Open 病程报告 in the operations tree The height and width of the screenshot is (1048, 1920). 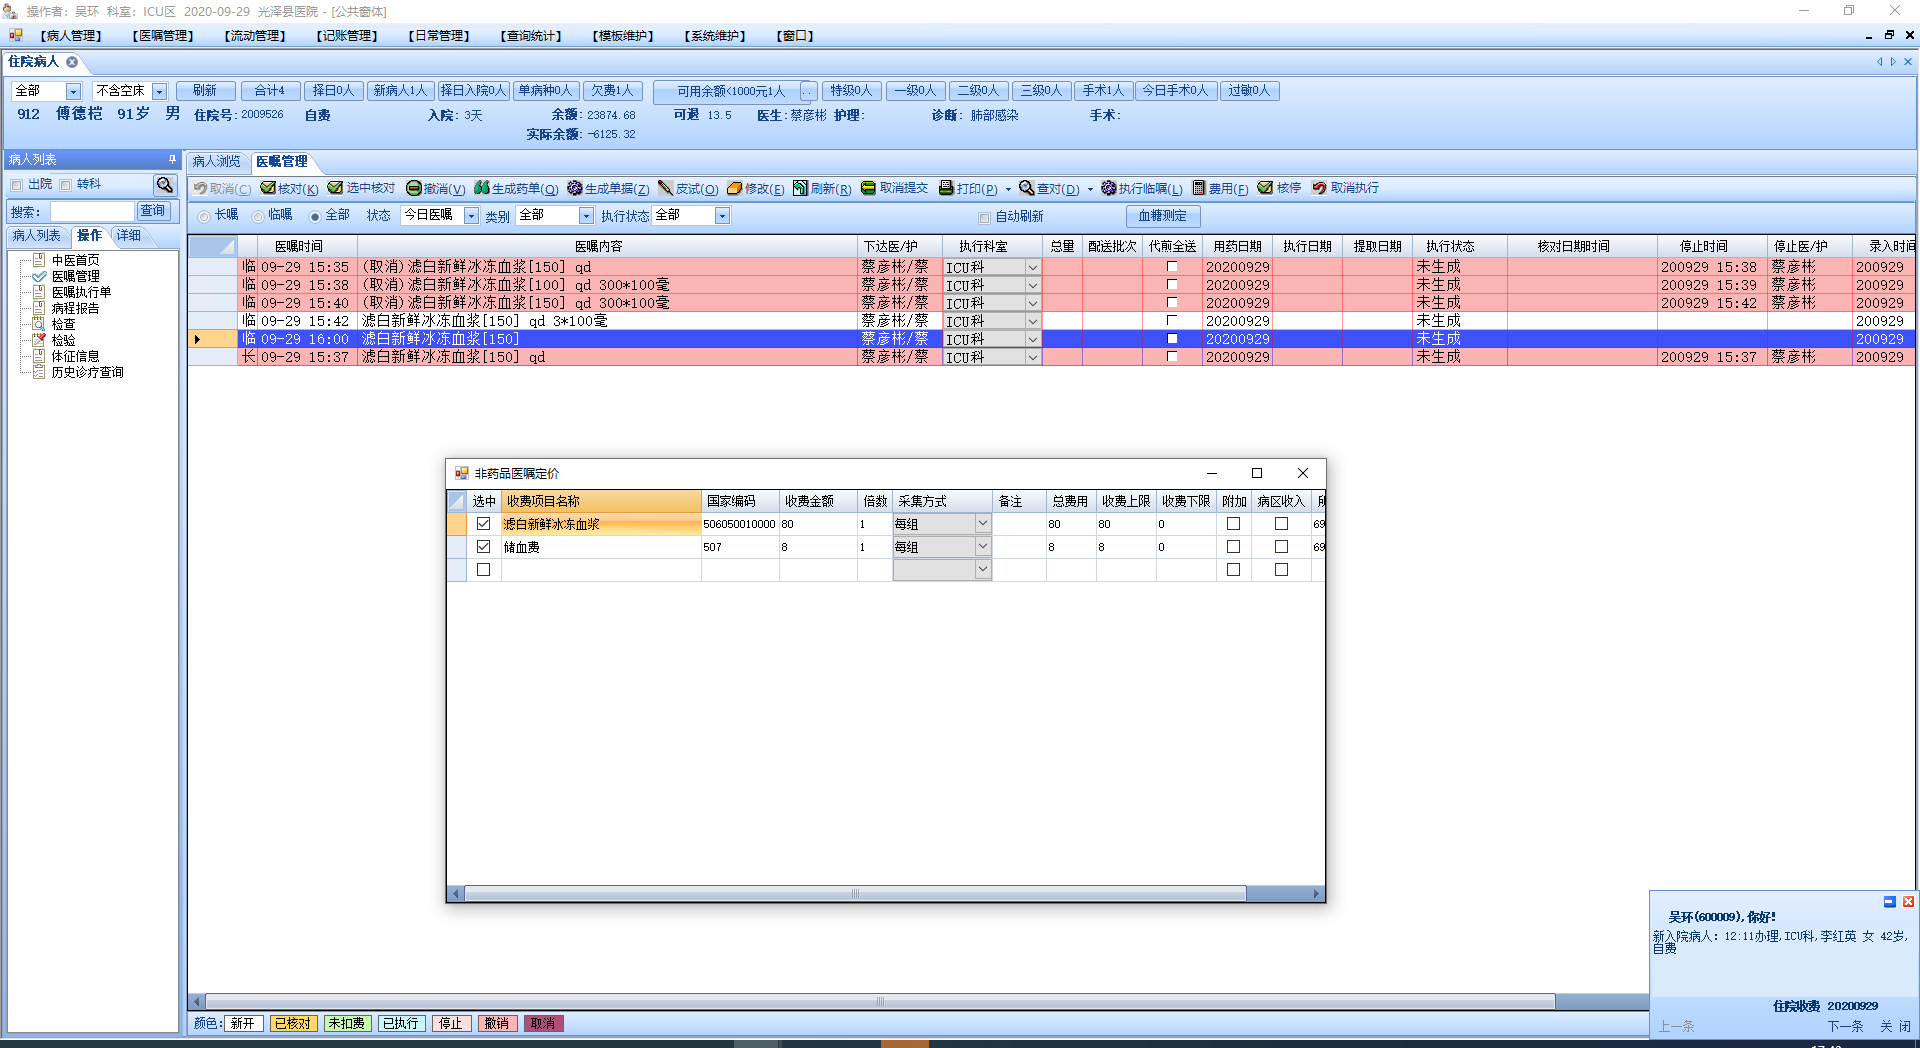pos(76,308)
